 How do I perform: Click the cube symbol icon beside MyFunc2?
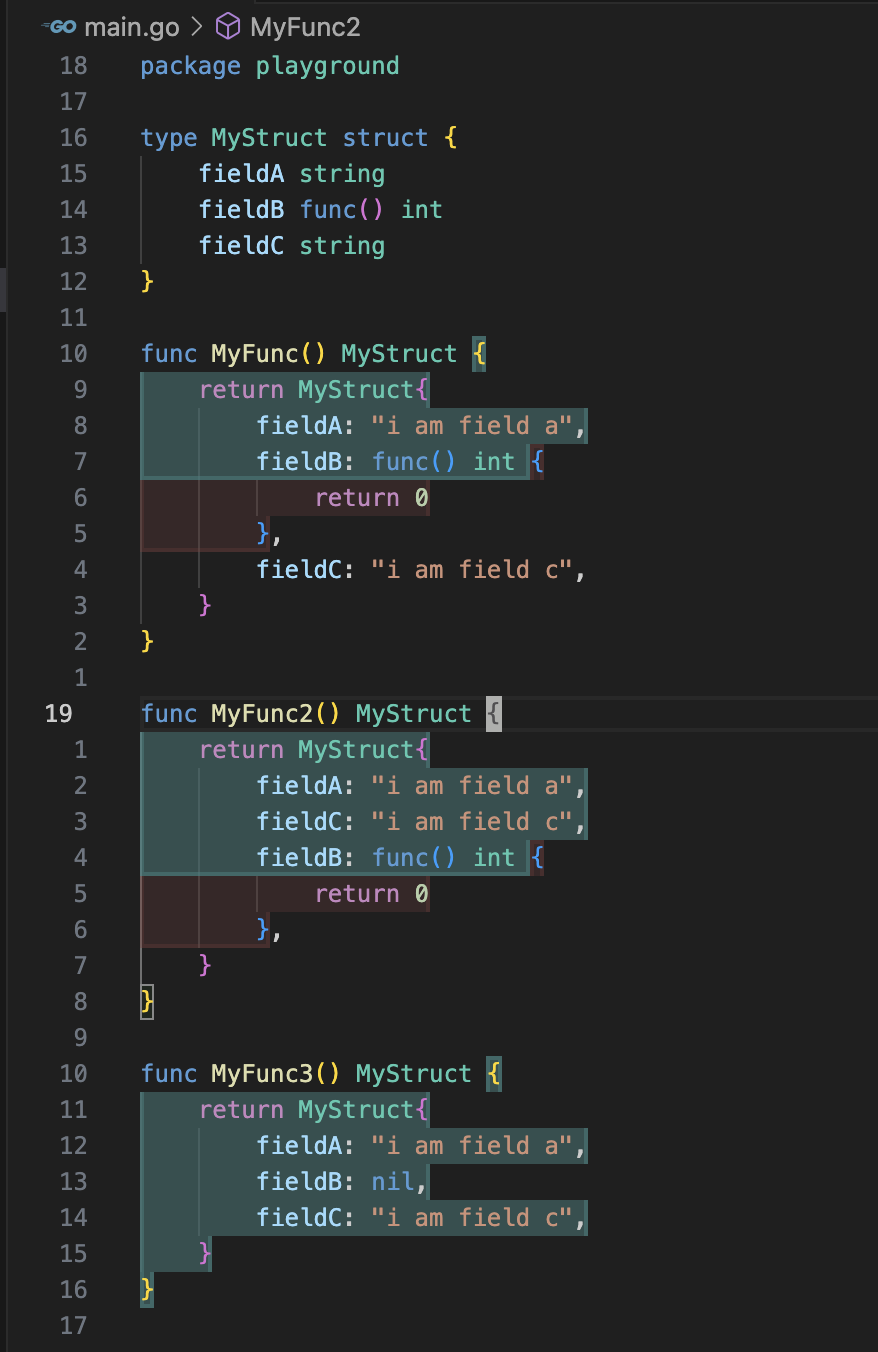point(228,27)
